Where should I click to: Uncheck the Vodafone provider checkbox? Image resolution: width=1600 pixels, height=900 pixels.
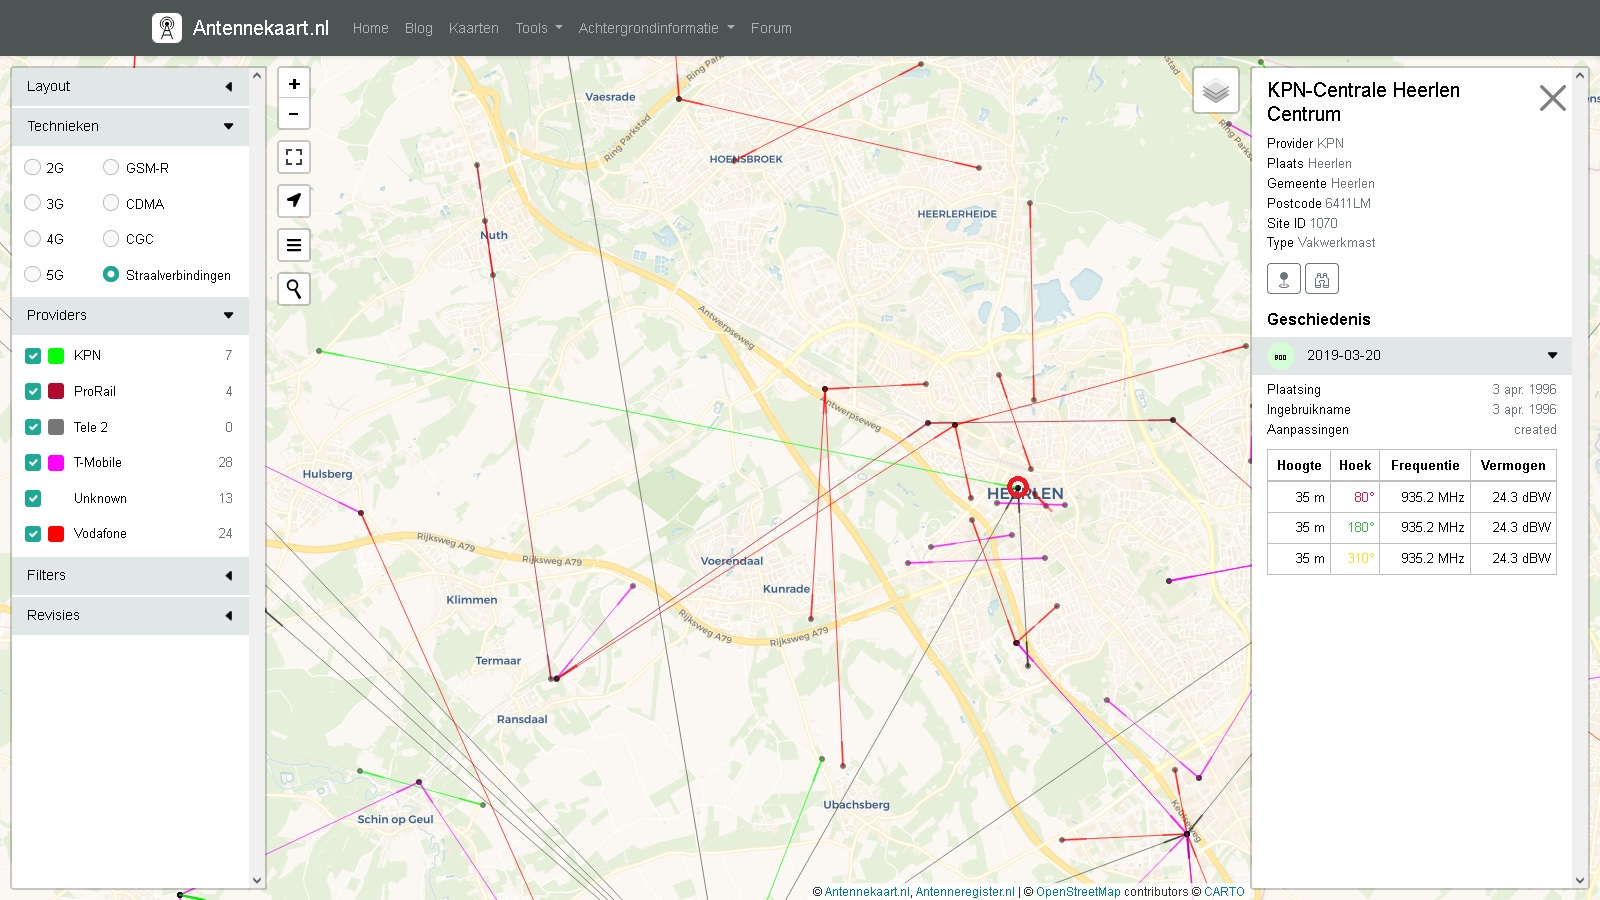(33, 534)
